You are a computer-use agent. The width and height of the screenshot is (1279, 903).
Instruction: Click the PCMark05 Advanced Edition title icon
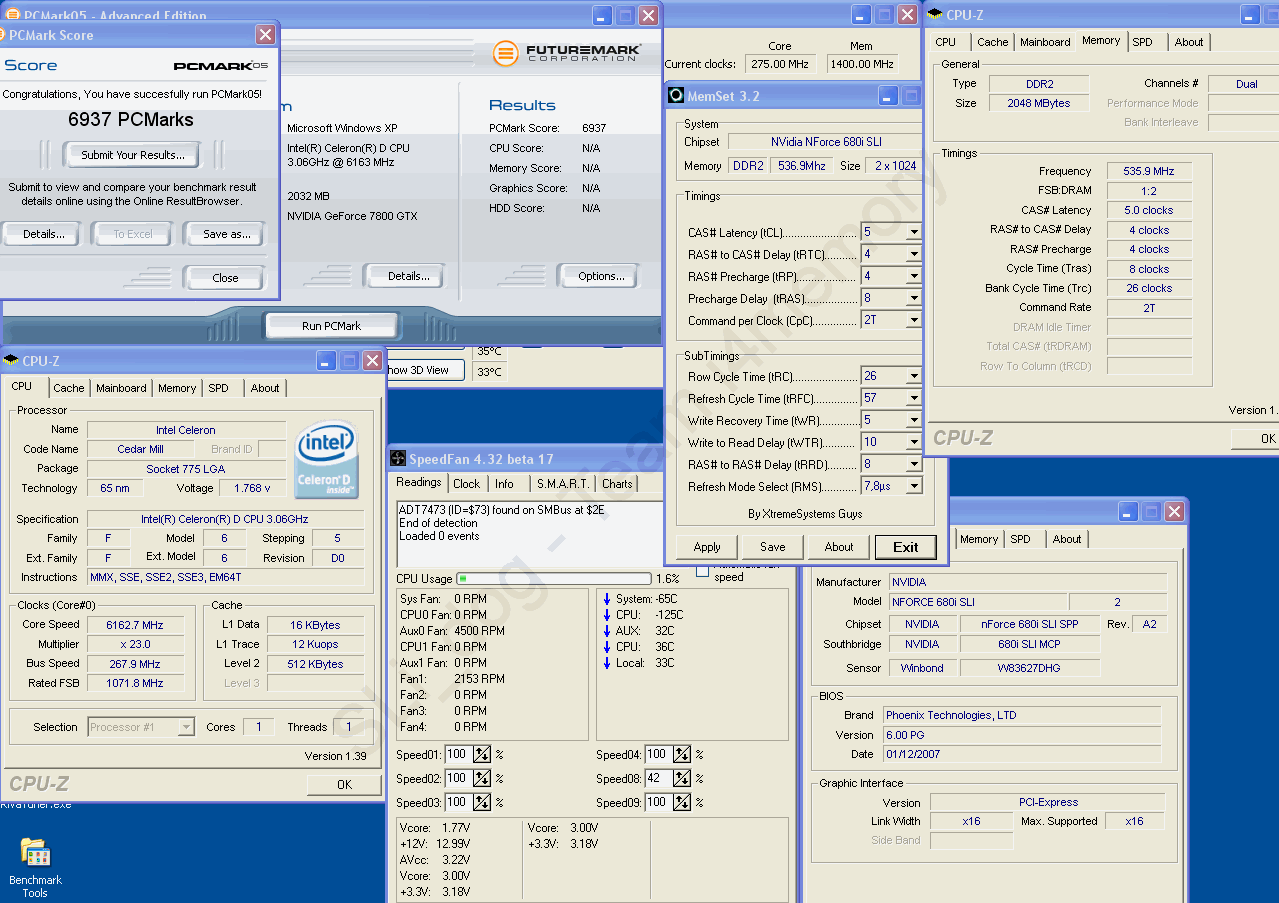tap(13, 15)
